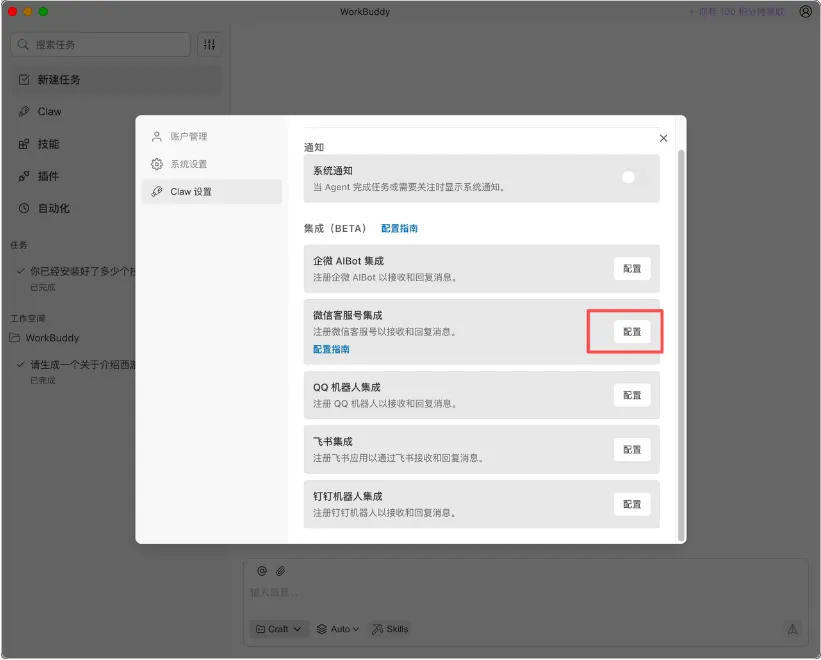Click the Skills button in composer
Image resolution: width=821 pixels, height=660 pixels.
click(390, 629)
